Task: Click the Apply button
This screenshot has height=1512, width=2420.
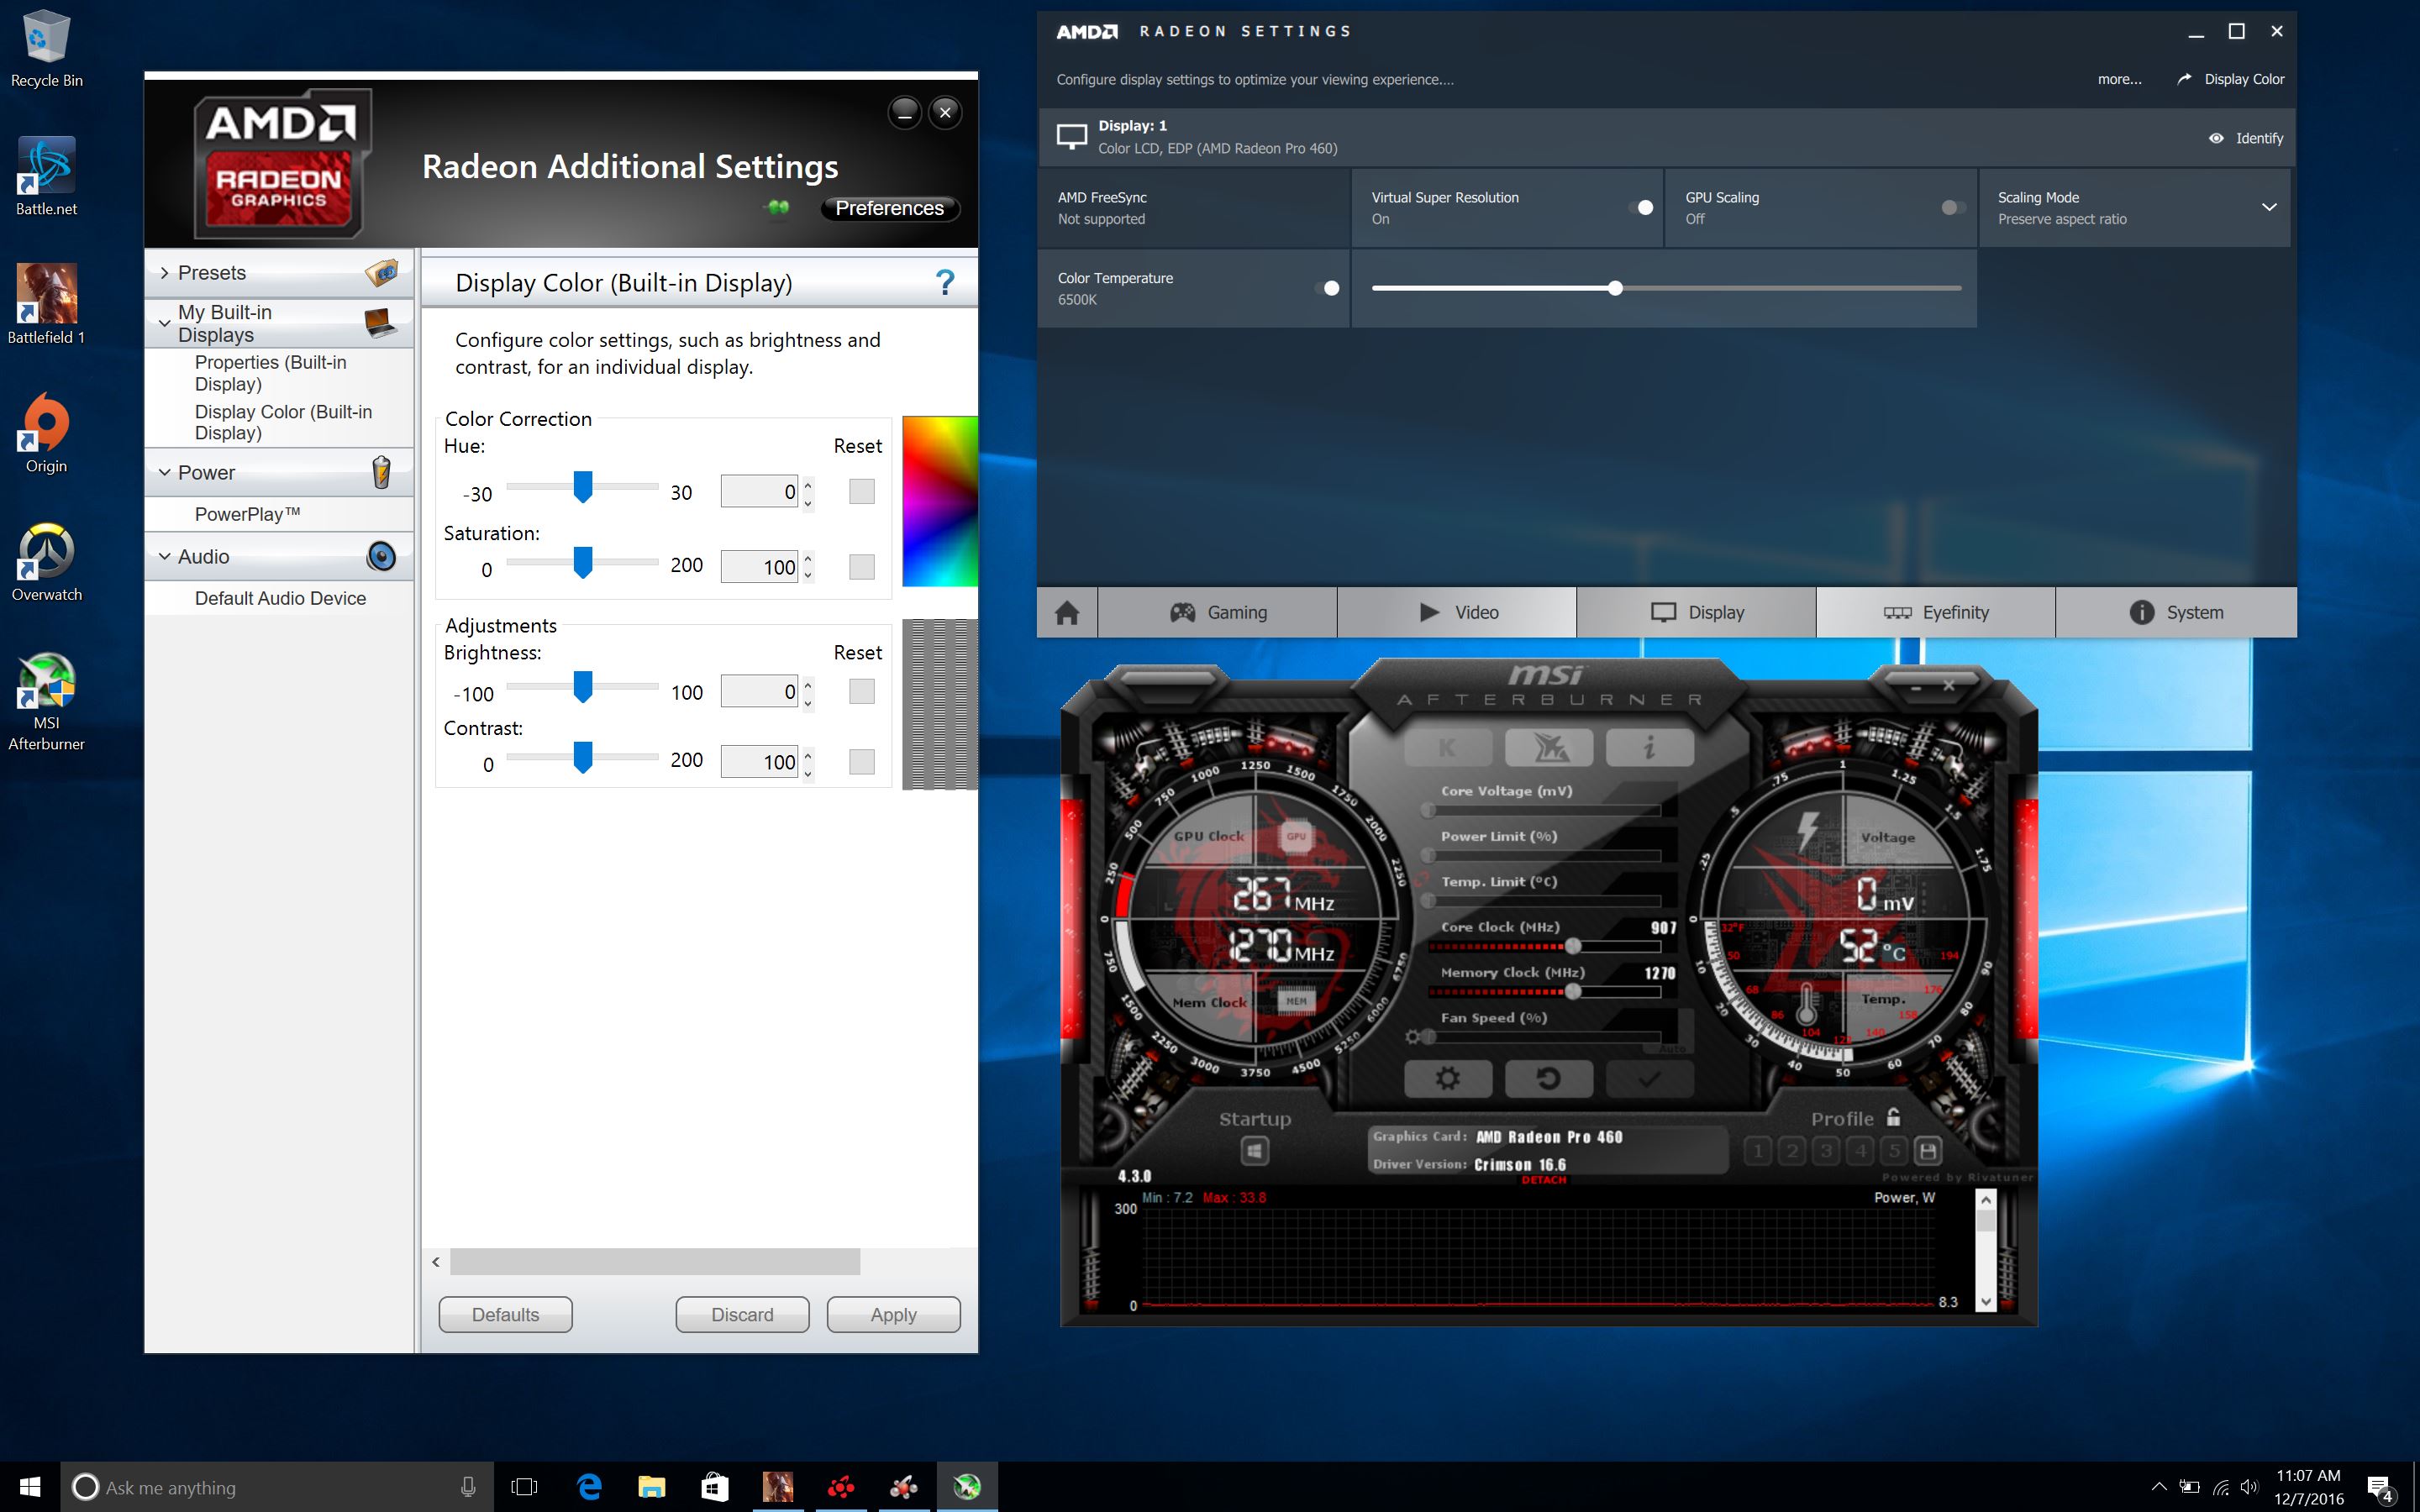Action: pos(893,1315)
